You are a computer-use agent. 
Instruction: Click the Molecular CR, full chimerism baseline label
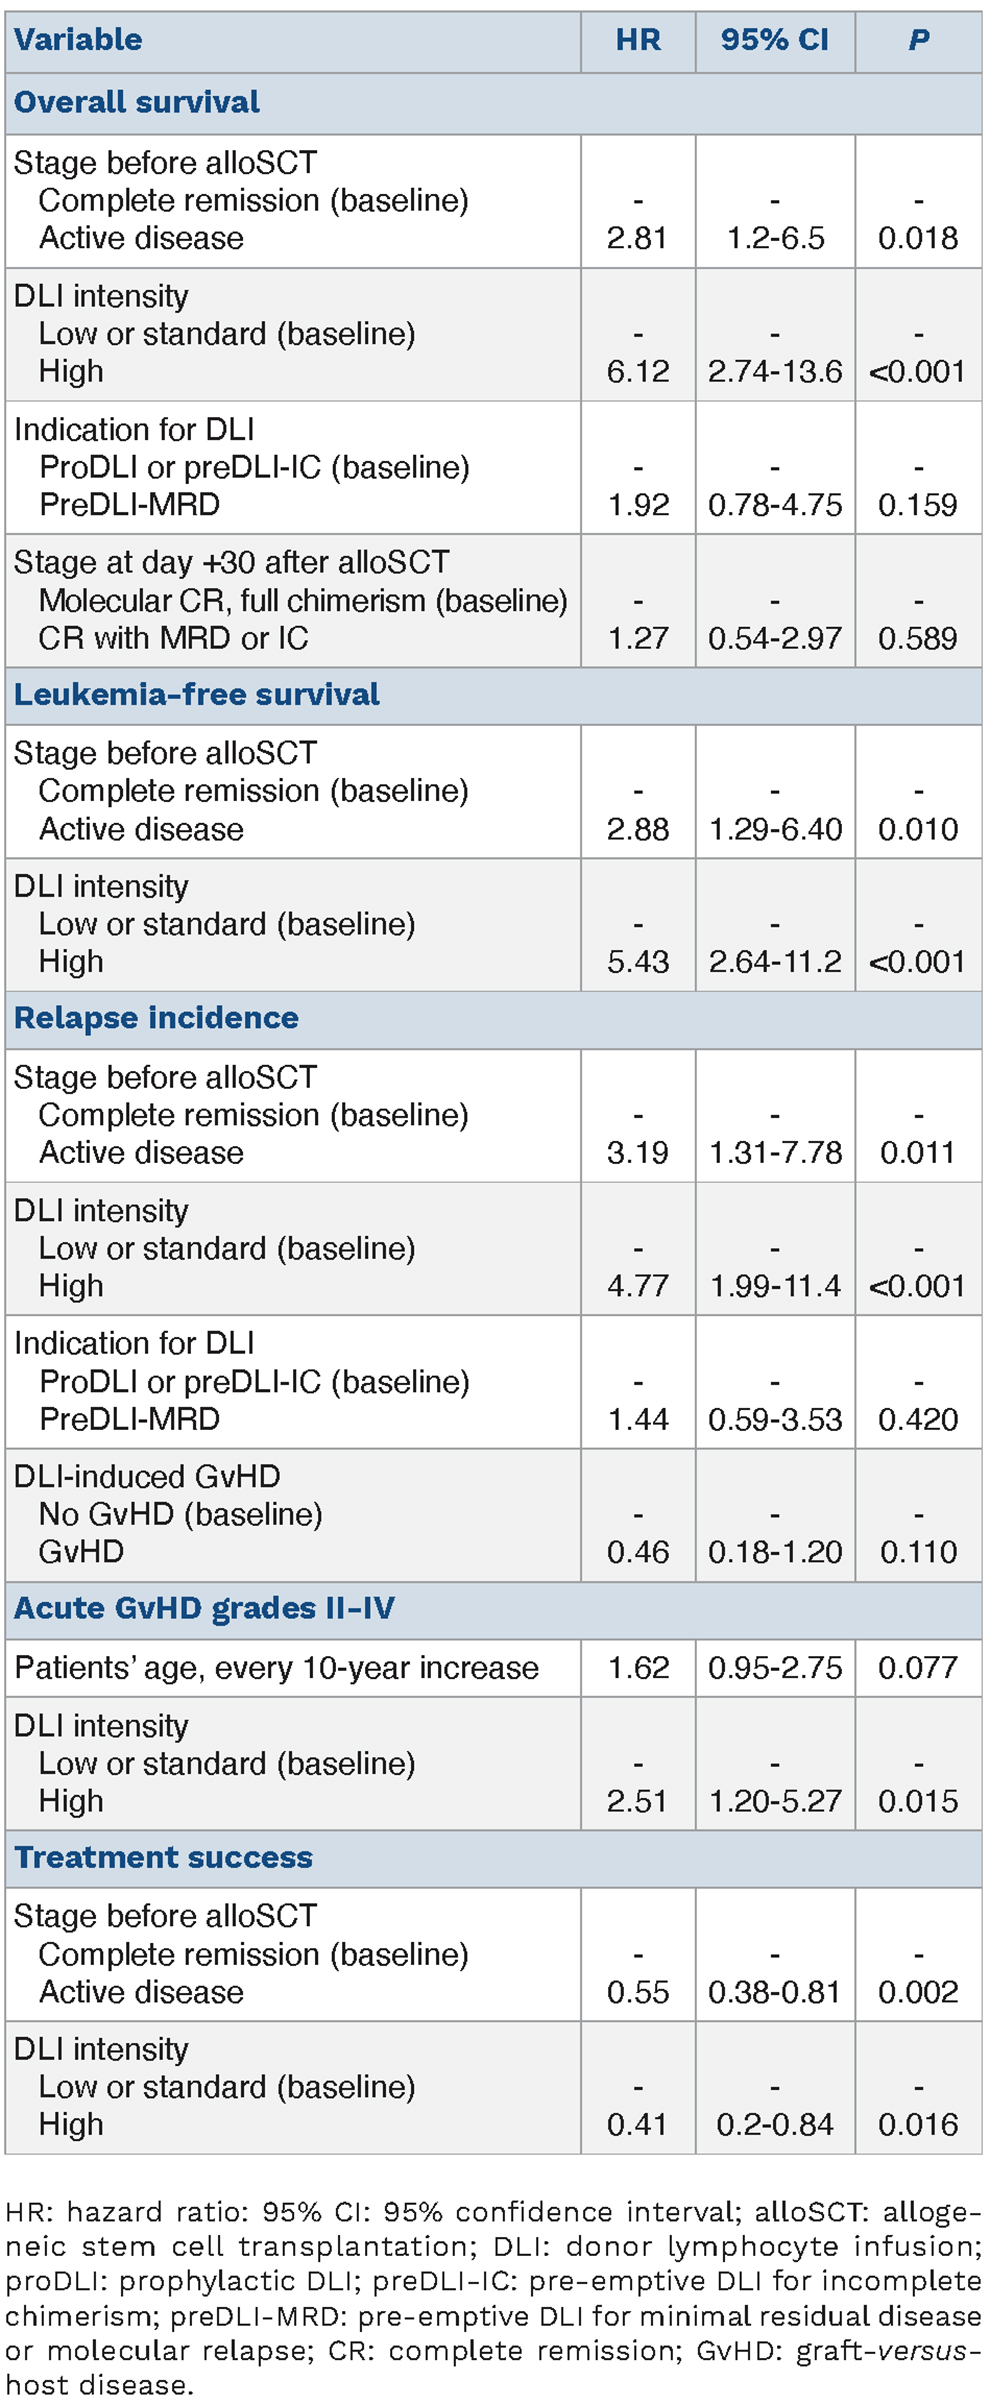tap(302, 601)
